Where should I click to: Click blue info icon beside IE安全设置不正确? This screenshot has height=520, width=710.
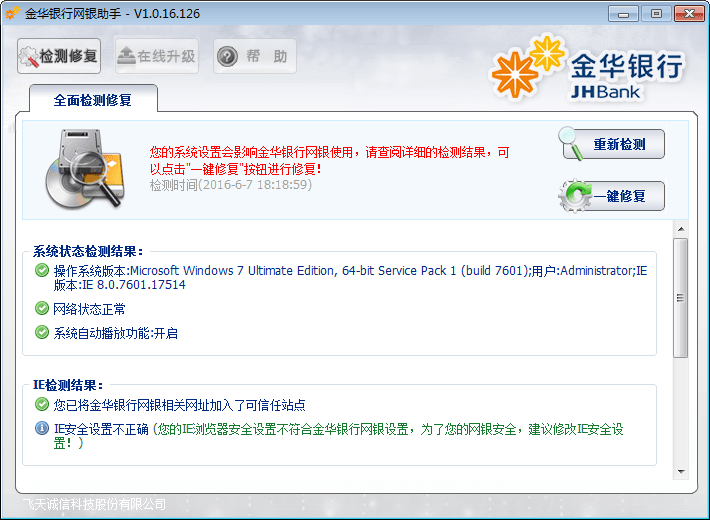(42, 428)
